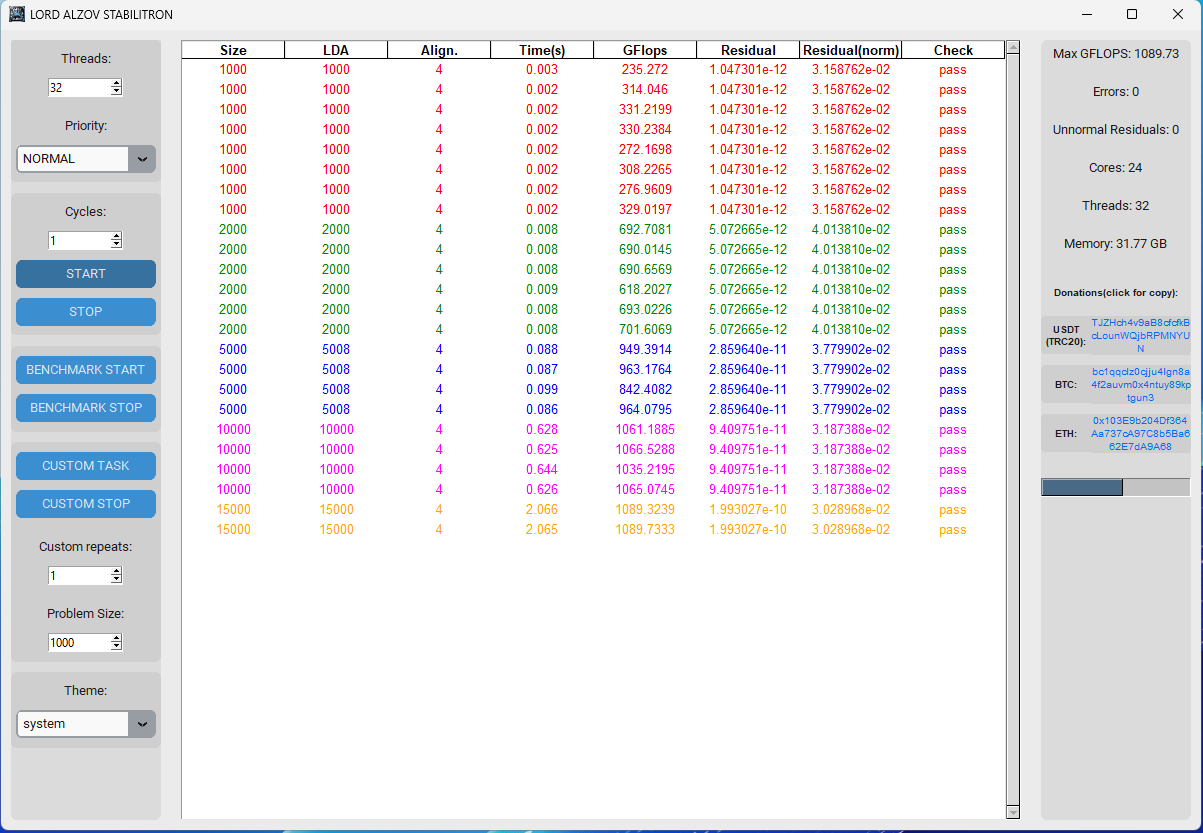Viewport: 1203px width, 833px height.
Task: Click the Memory: 31.77 GB label
Action: (1116, 244)
